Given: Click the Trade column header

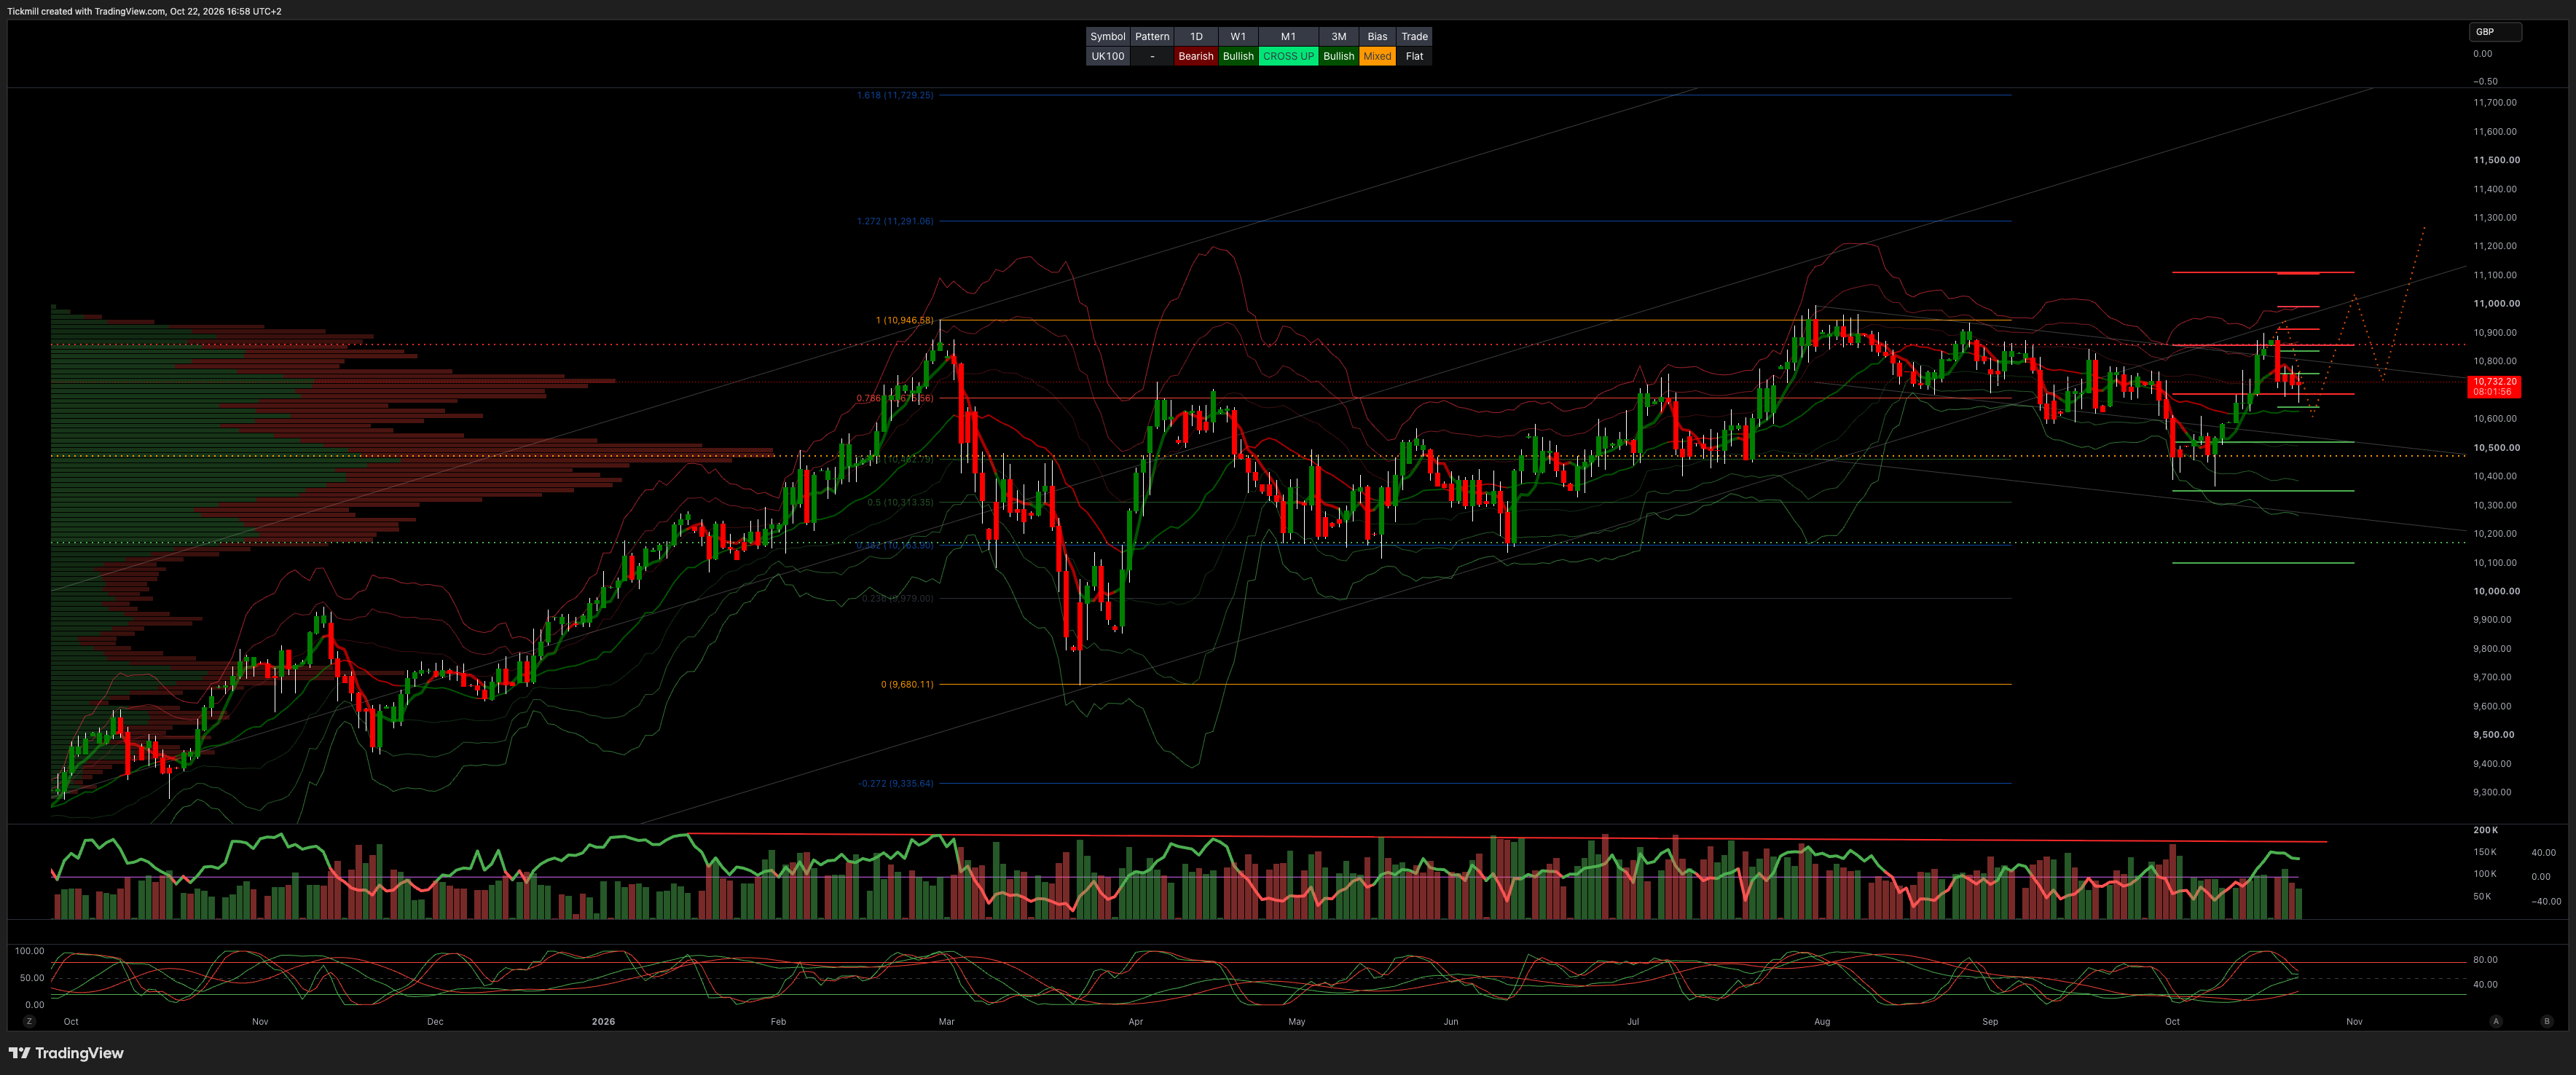Looking at the screenshot, I should (1414, 36).
